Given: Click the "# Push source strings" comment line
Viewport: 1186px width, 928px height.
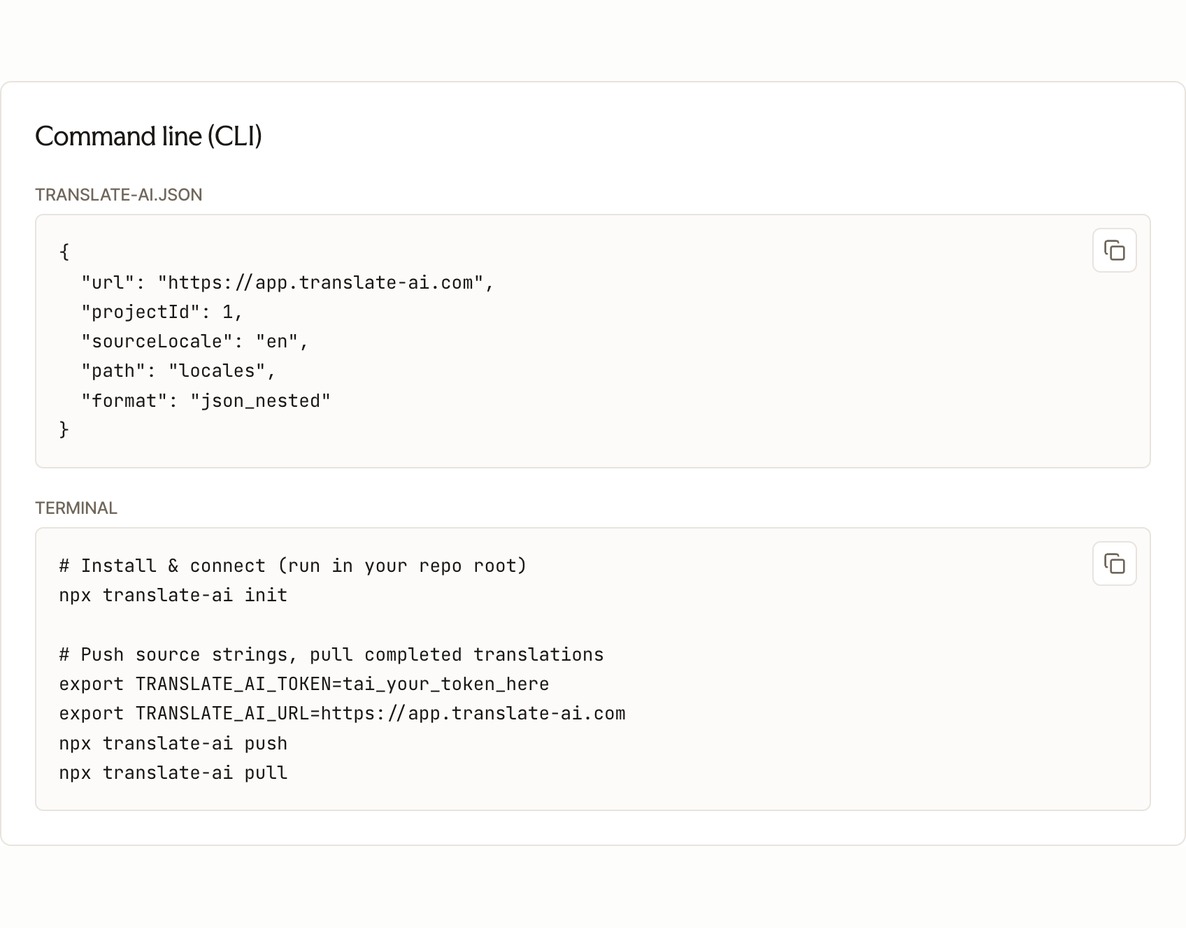Looking at the screenshot, I should [x=331, y=654].
